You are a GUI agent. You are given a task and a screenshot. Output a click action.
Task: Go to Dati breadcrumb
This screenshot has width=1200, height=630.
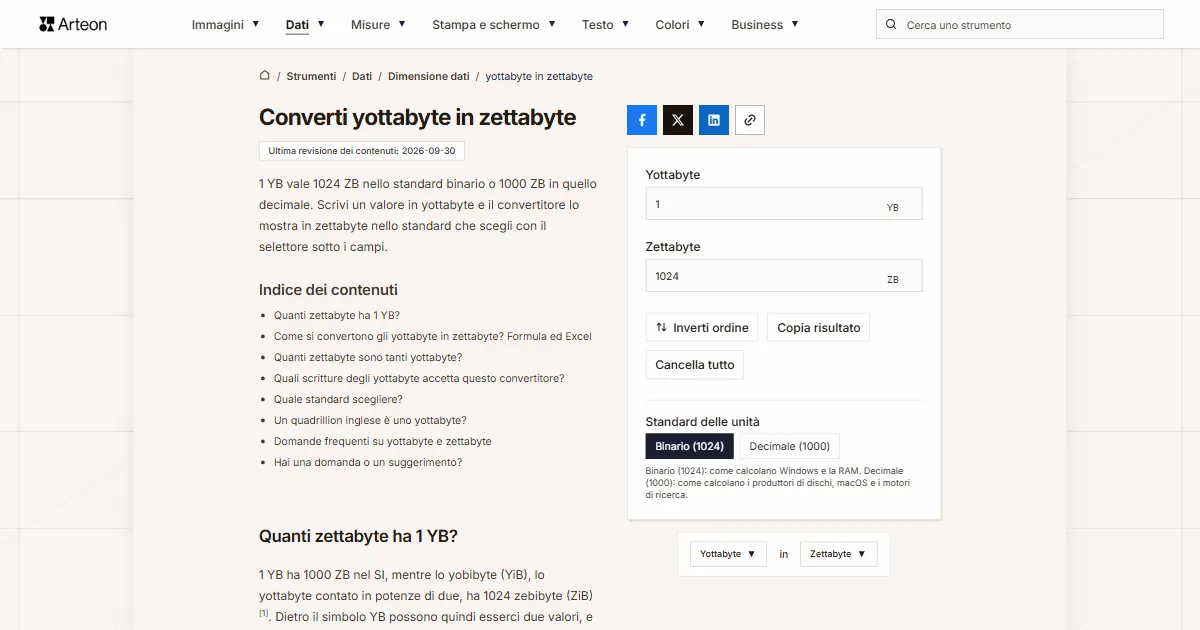coord(362,76)
